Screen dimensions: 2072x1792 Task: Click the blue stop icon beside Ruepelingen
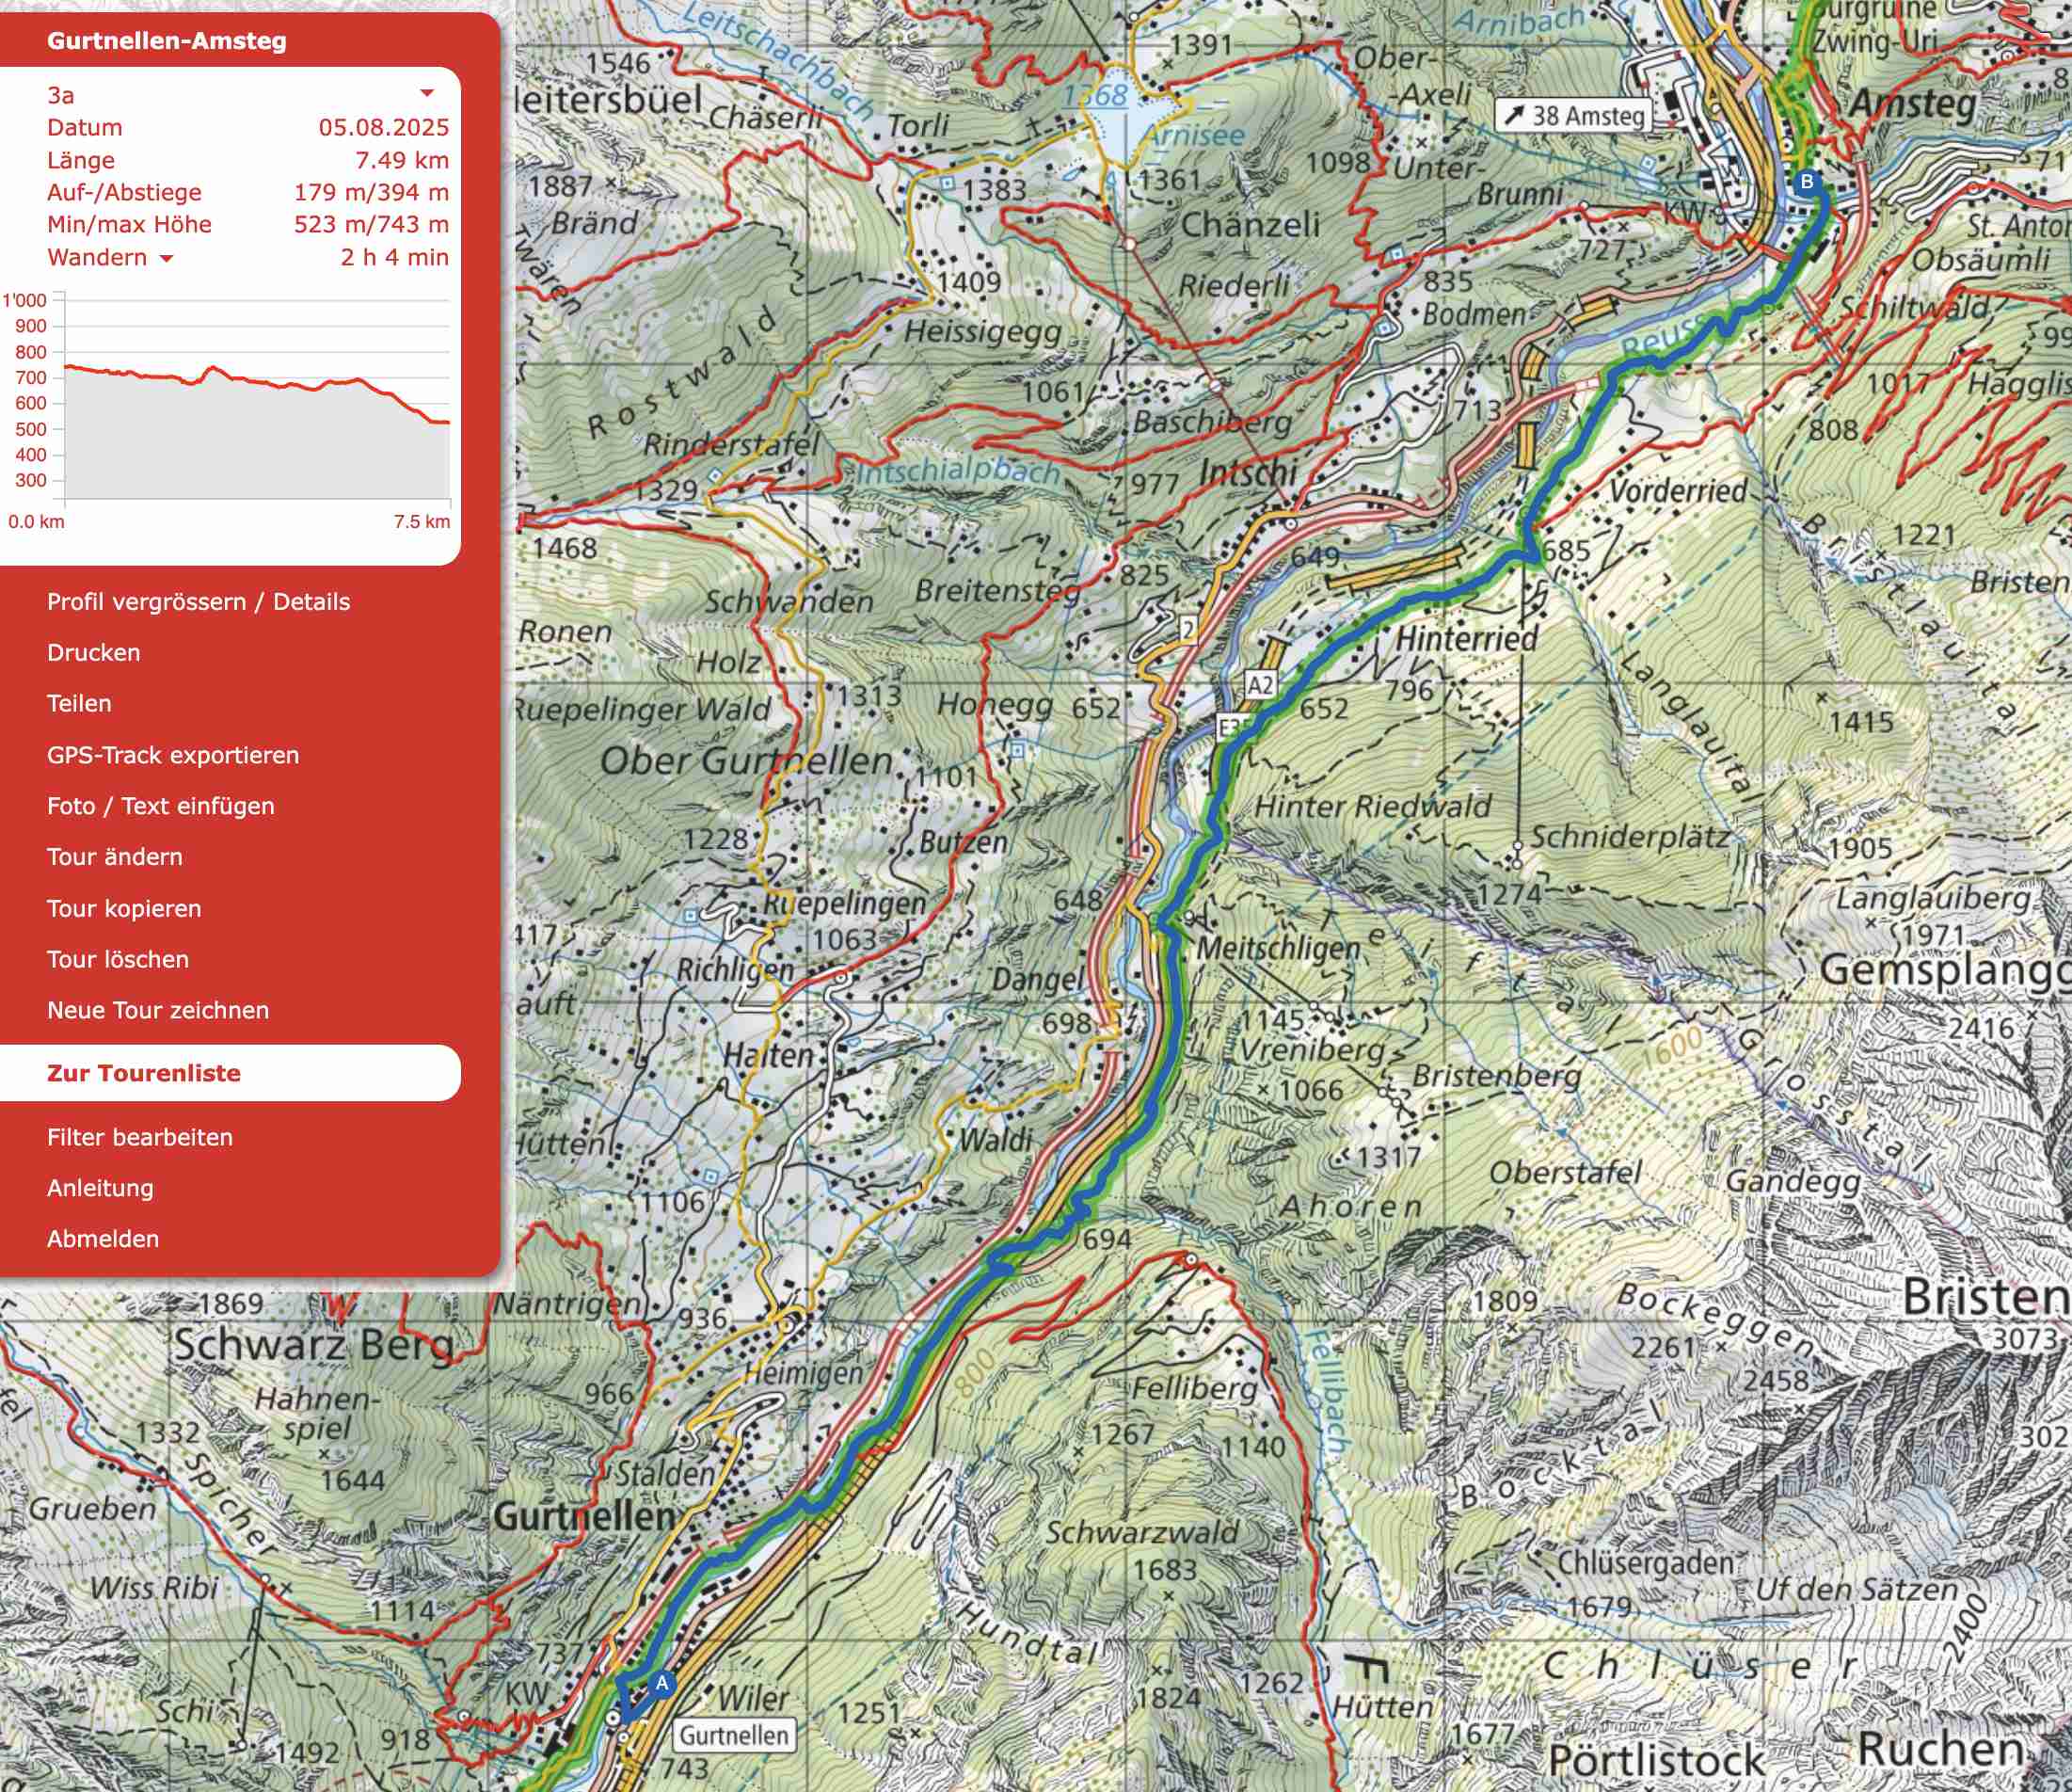coord(690,915)
